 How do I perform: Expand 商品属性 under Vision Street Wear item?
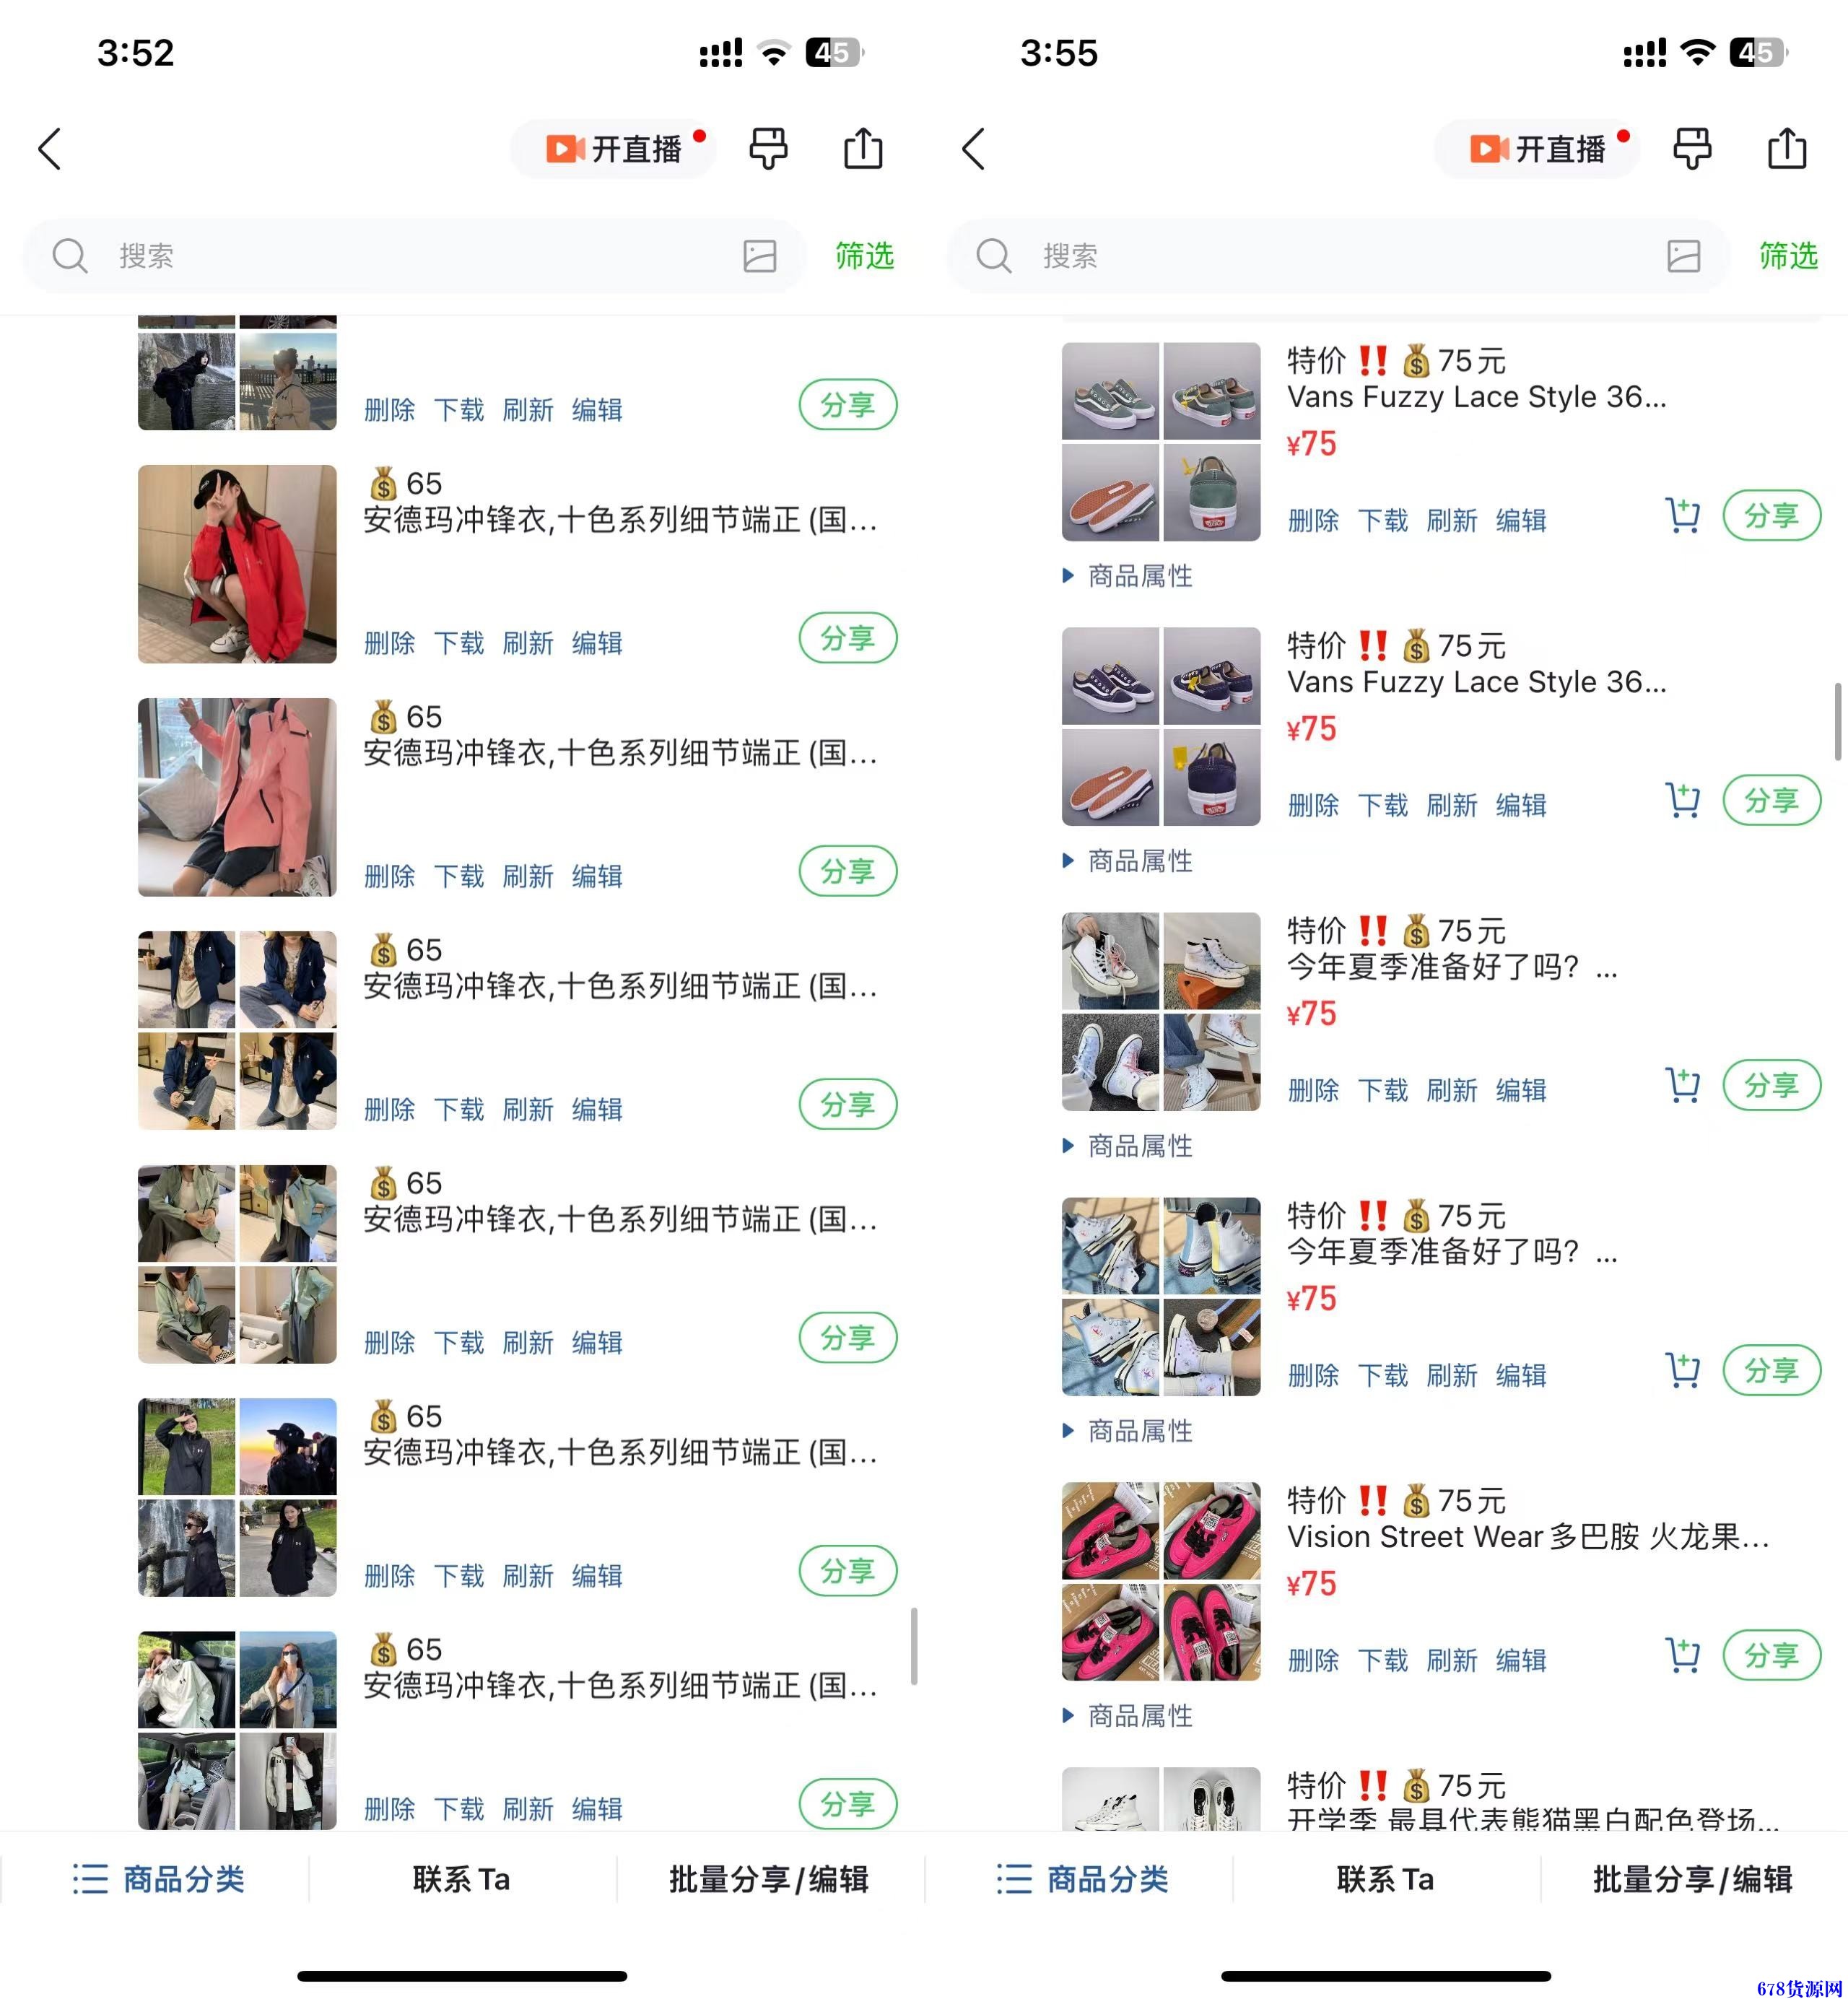[1128, 1716]
